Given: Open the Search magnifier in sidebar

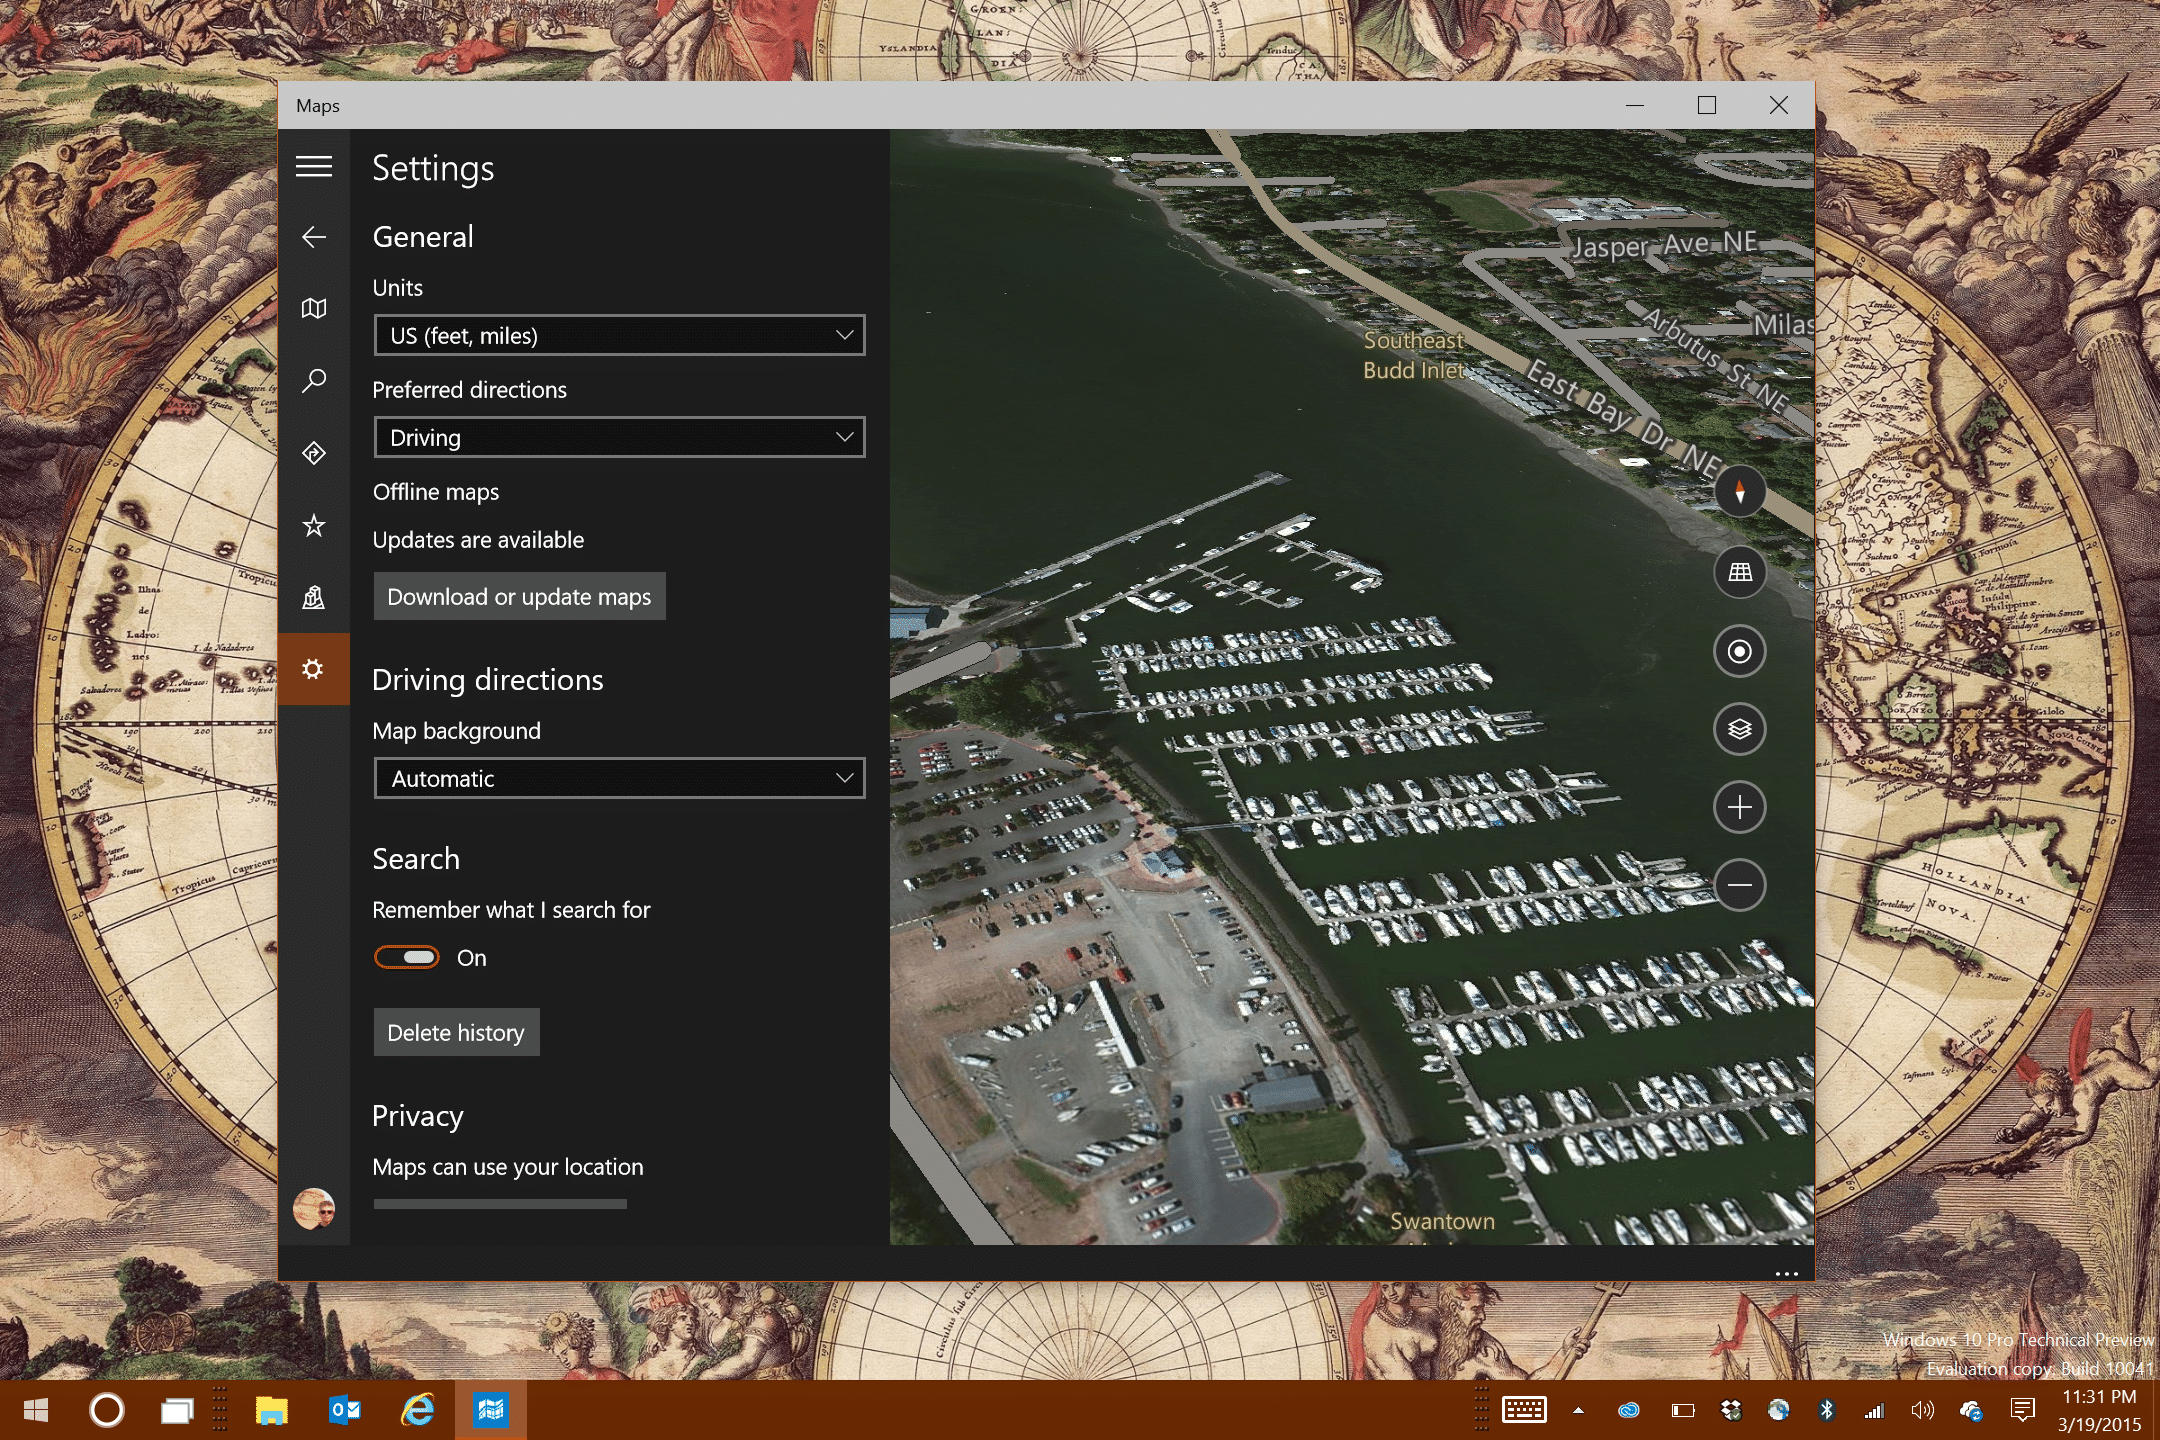Looking at the screenshot, I should (314, 380).
